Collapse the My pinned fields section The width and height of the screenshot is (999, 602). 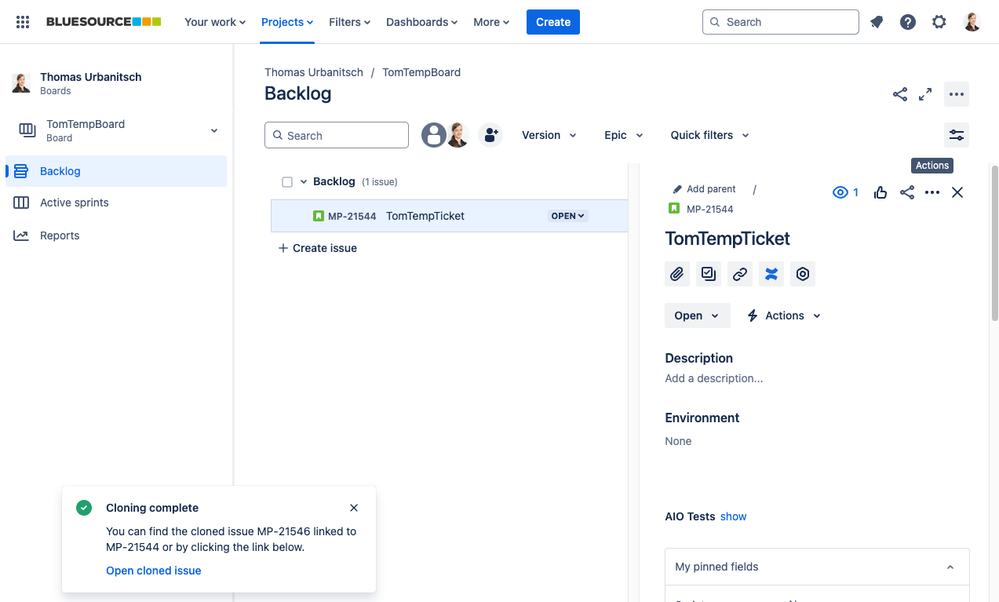click(x=949, y=567)
